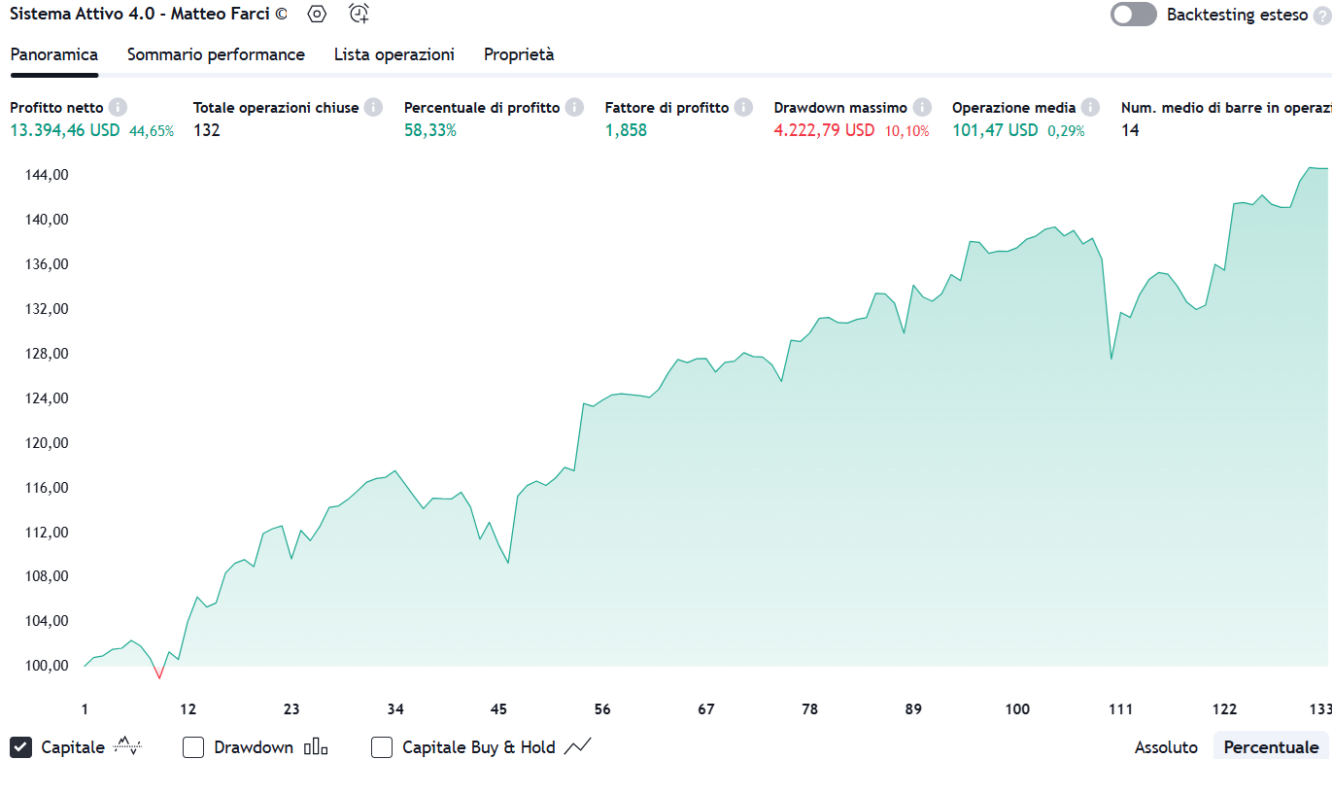Click the 144,00 y-axis label
Screen dimensions: 1332x794
click(x=46, y=175)
